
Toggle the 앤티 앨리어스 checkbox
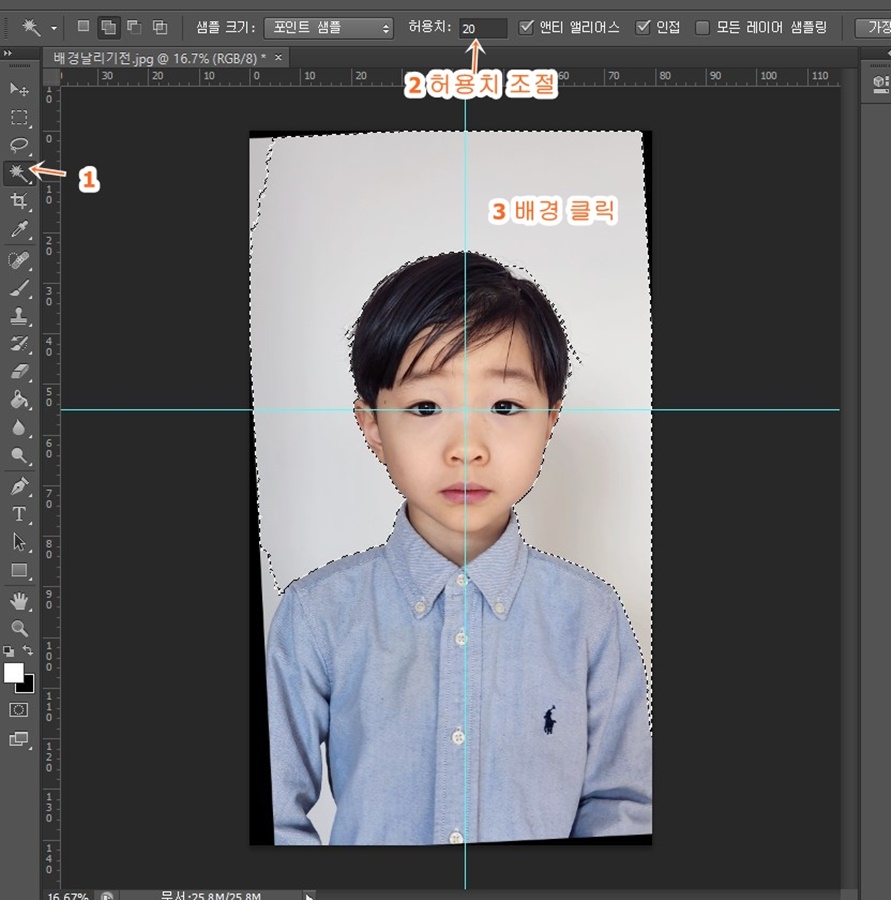pos(525,27)
